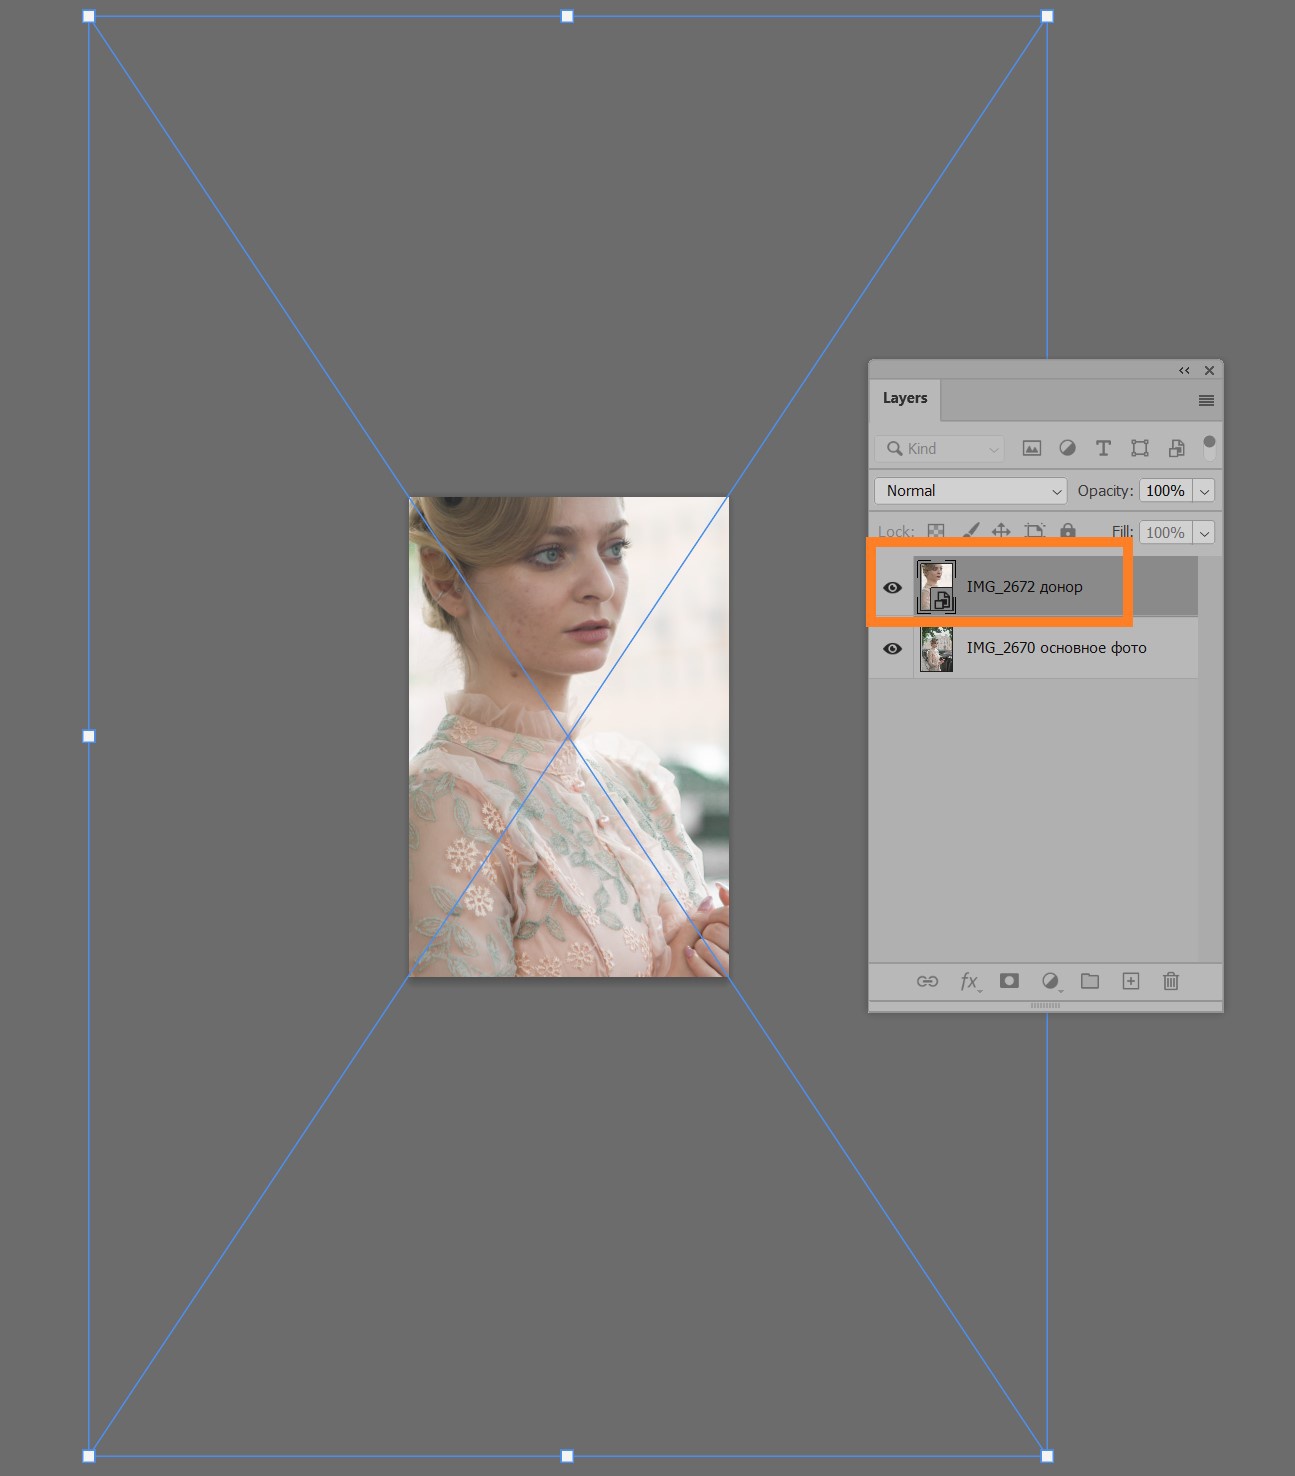Select the Layers tab

(x=905, y=398)
